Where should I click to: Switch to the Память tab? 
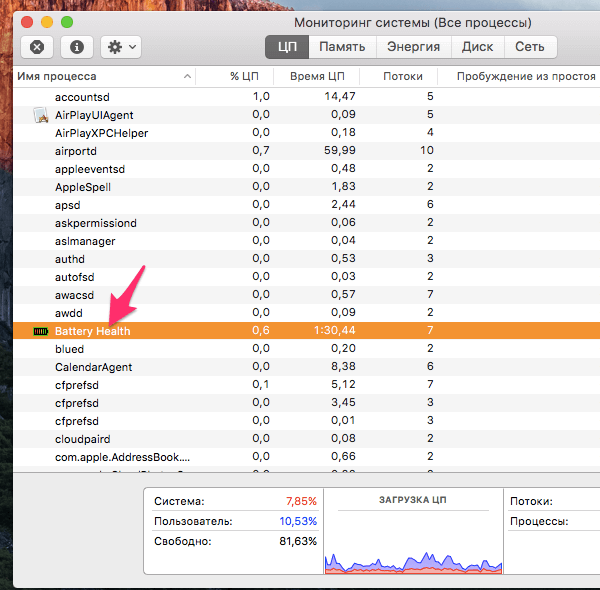(x=342, y=47)
